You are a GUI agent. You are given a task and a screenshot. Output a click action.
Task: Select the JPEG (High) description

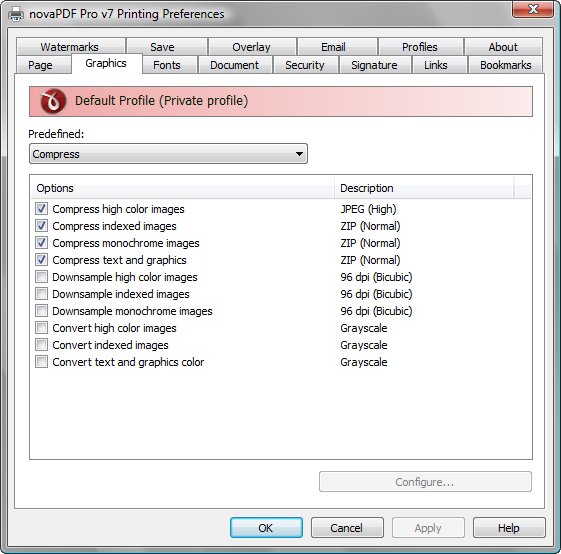pos(368,209)
